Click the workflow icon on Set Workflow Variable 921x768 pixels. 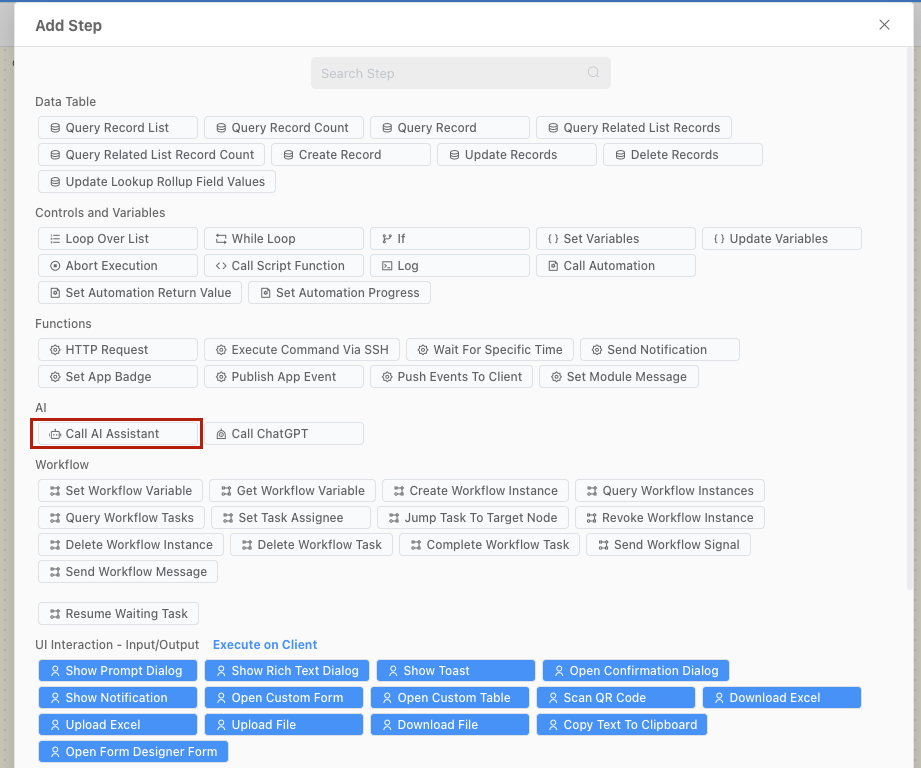(55, 491)
